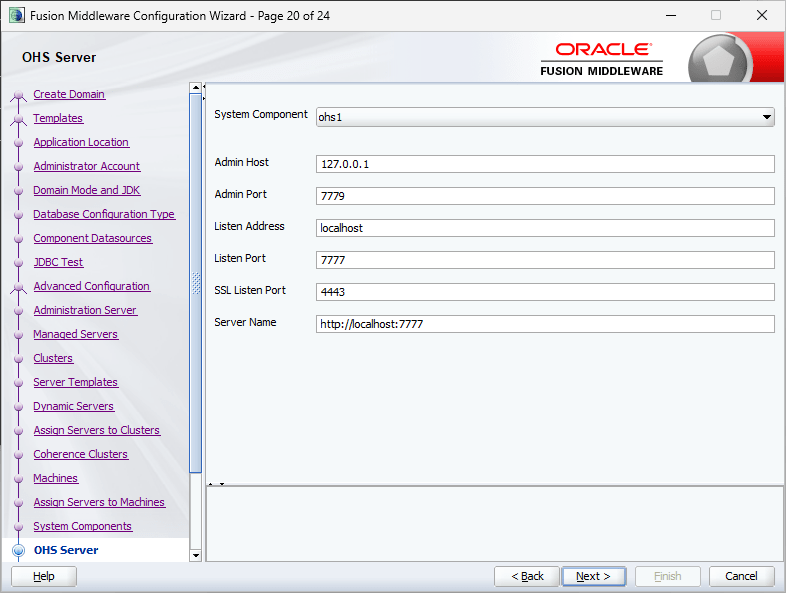Navigate to the Clusters step
The width and height of the screenshot is (786, 593).
pyautogui.click(x=53, y=358)
